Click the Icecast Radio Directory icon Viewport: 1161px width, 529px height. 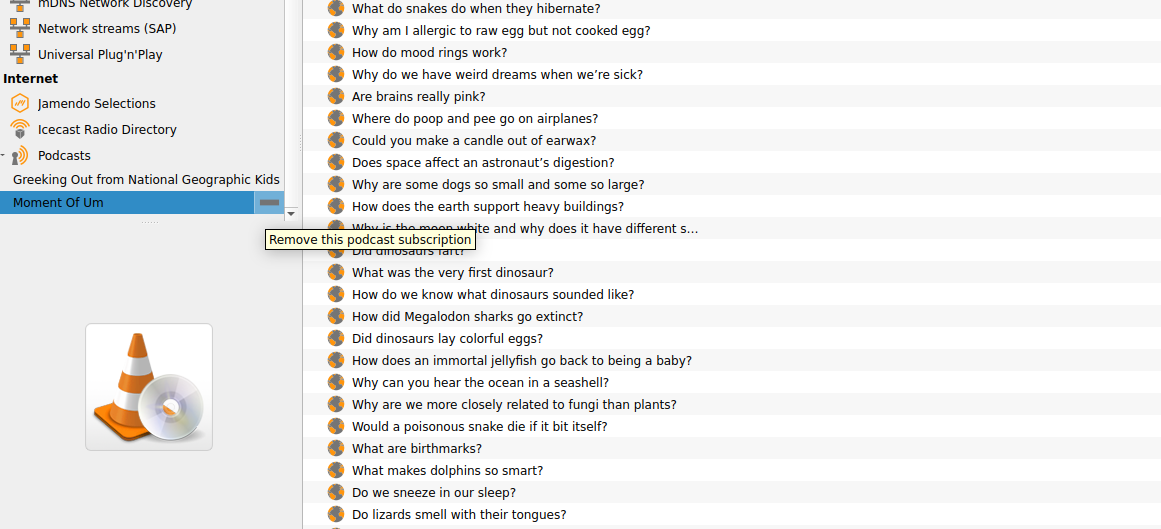20,130
